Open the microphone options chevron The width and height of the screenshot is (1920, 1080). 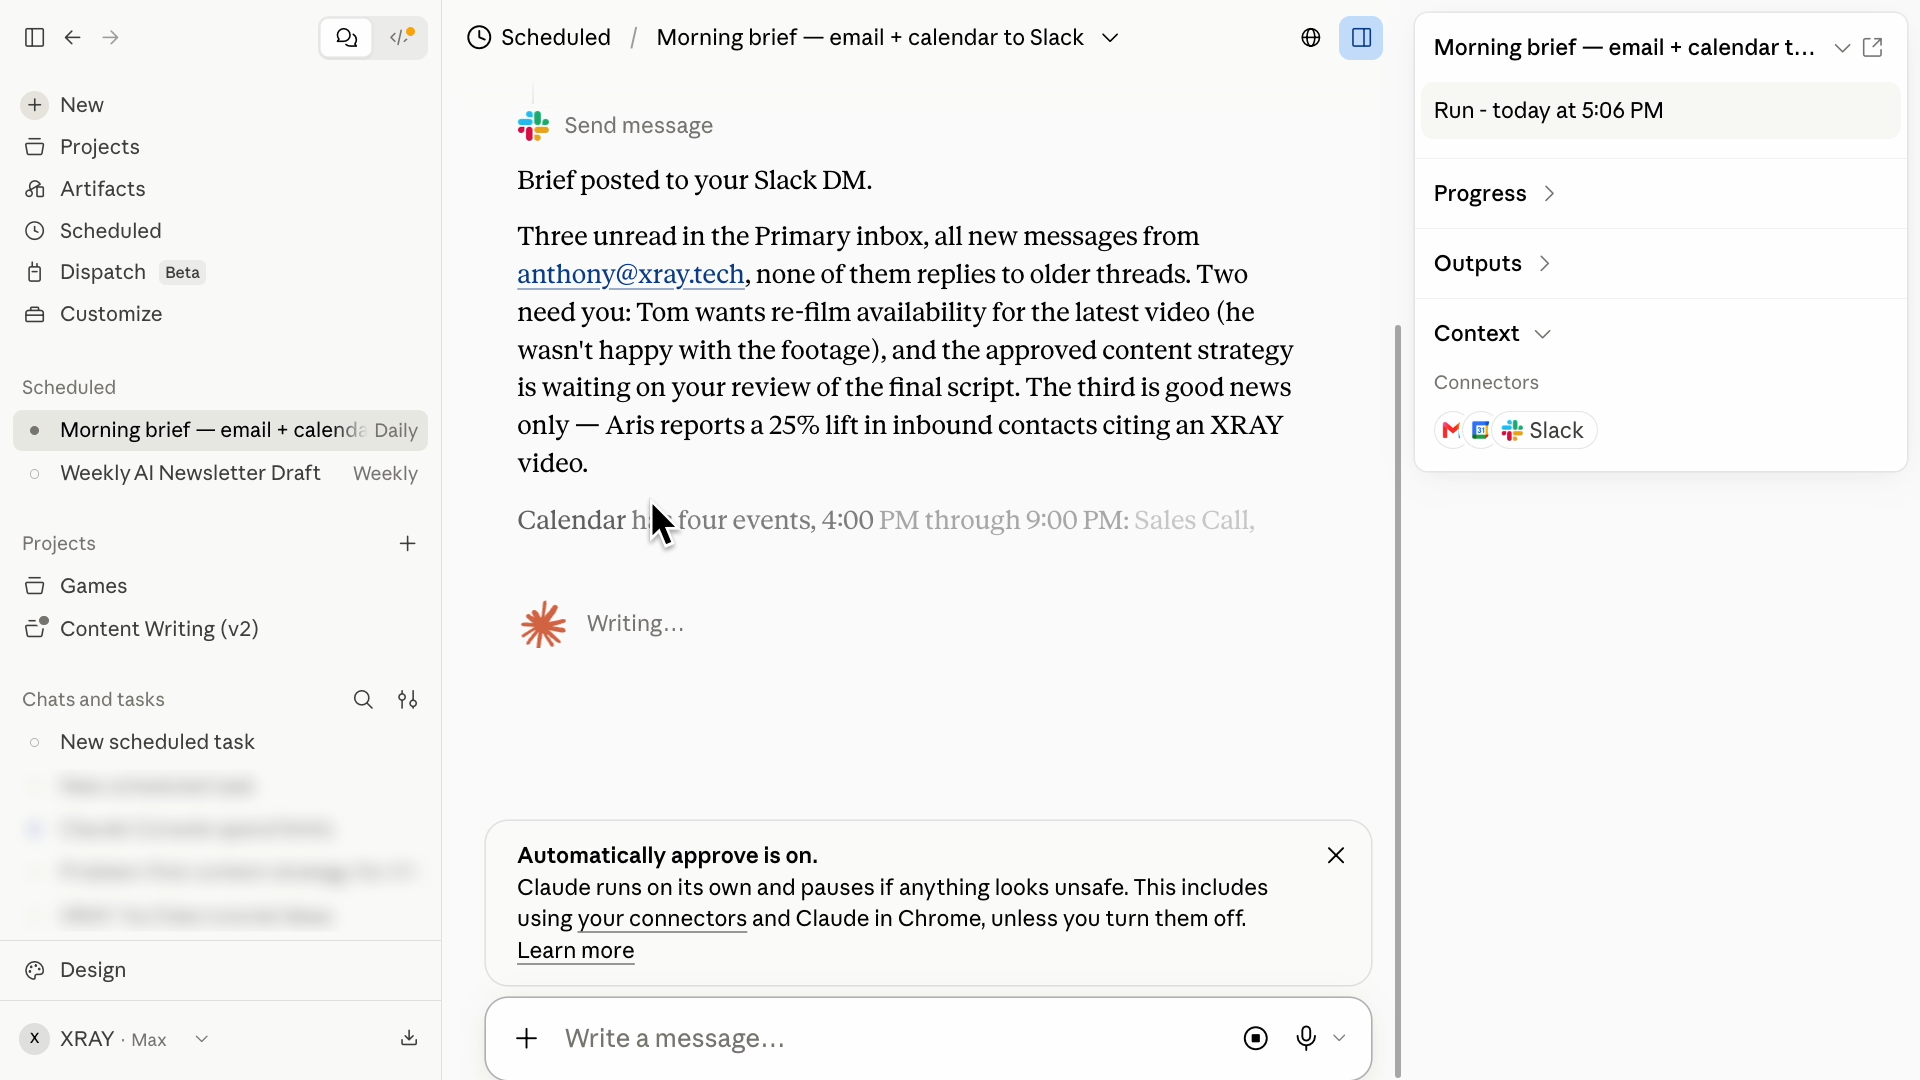(x=1340, y=1039)
